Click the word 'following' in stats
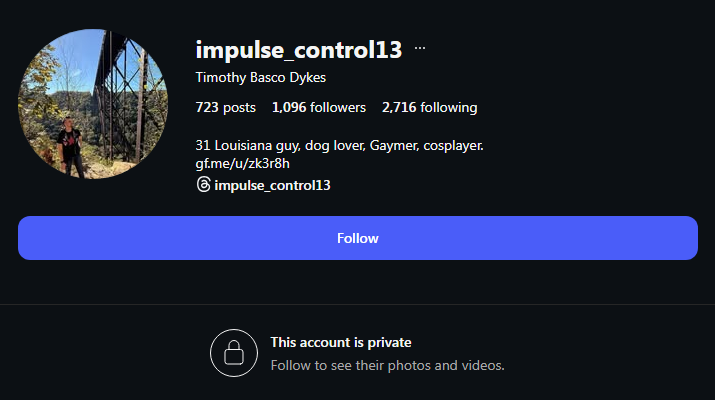 click(x=450, y=107)
